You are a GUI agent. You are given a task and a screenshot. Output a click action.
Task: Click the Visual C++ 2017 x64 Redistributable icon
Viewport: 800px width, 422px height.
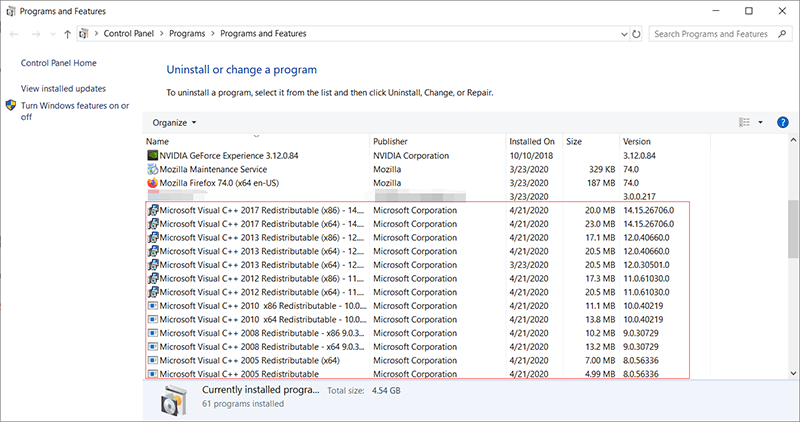(153, 224)
